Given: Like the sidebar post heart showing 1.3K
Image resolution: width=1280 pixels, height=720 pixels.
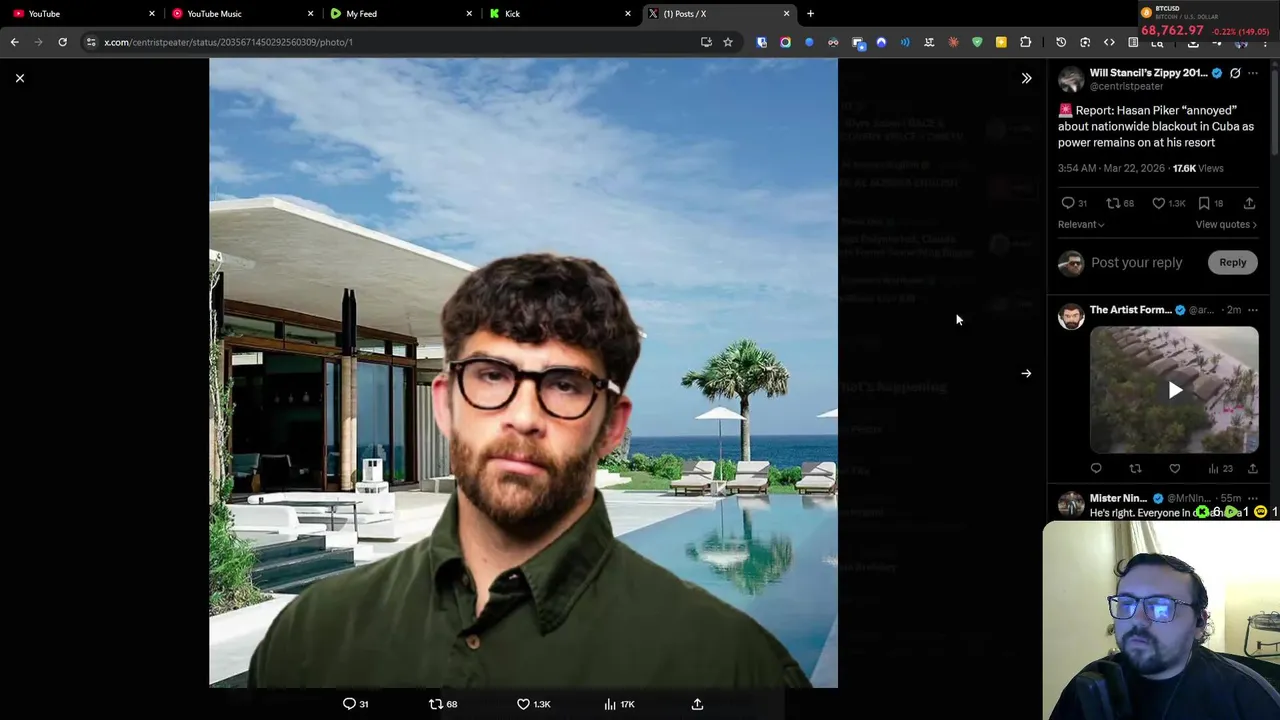Looking at the screenshot, I should (x=1168, y=203).
